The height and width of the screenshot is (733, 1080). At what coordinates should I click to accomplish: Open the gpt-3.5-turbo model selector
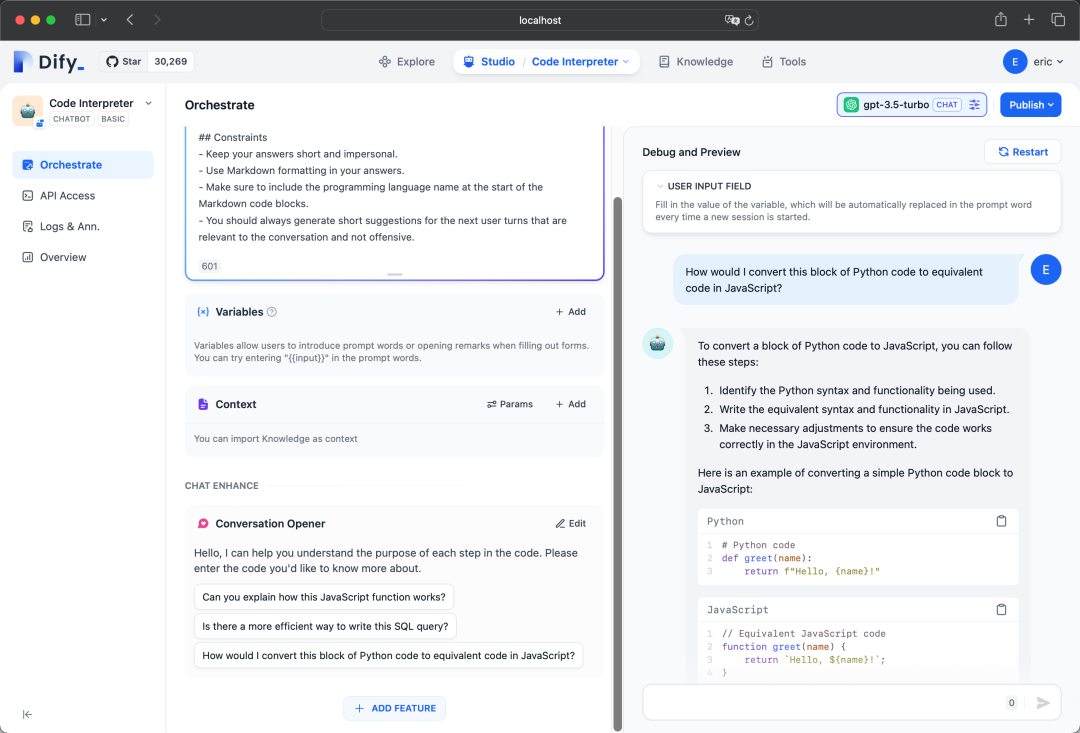click(x=912, y=105)
